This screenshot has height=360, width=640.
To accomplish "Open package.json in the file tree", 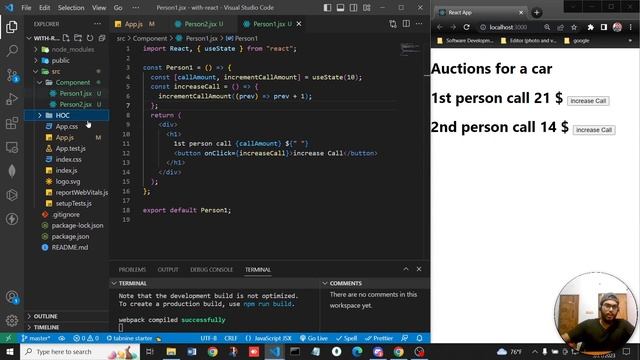I will 70,236.
